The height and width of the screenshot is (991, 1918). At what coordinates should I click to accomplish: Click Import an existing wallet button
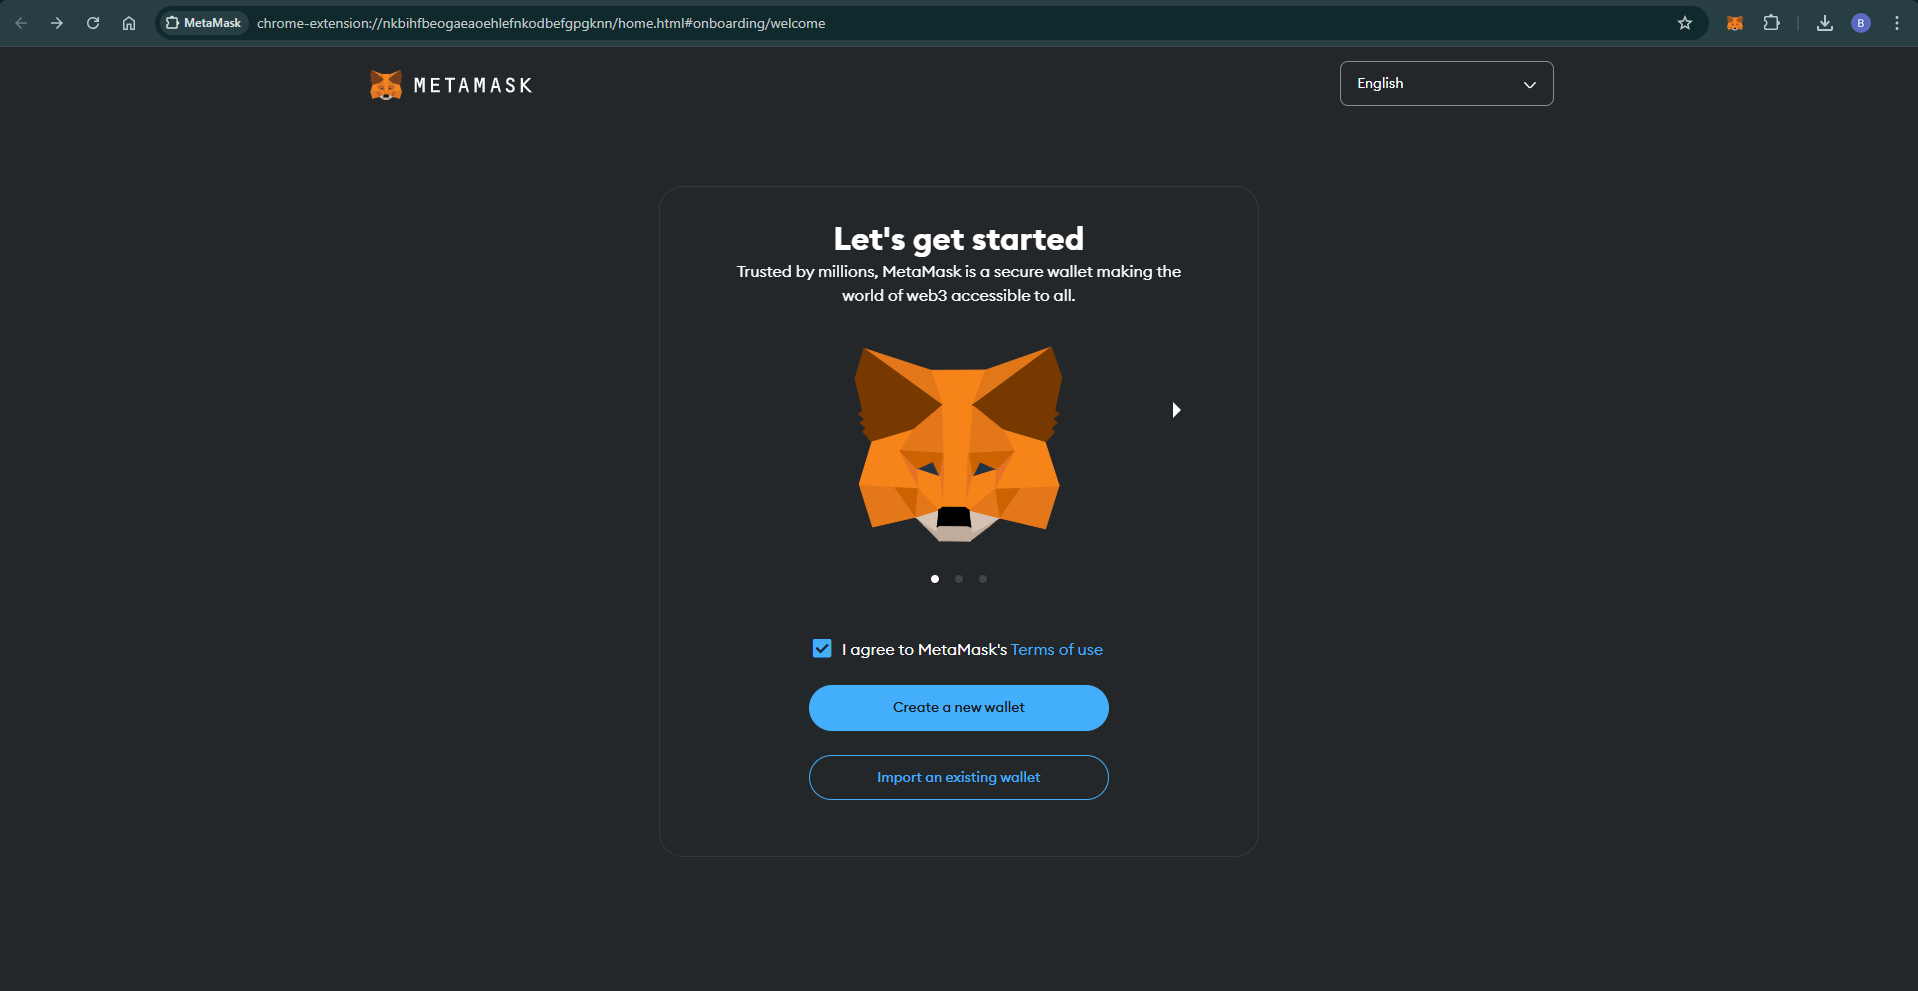point(958,778)
